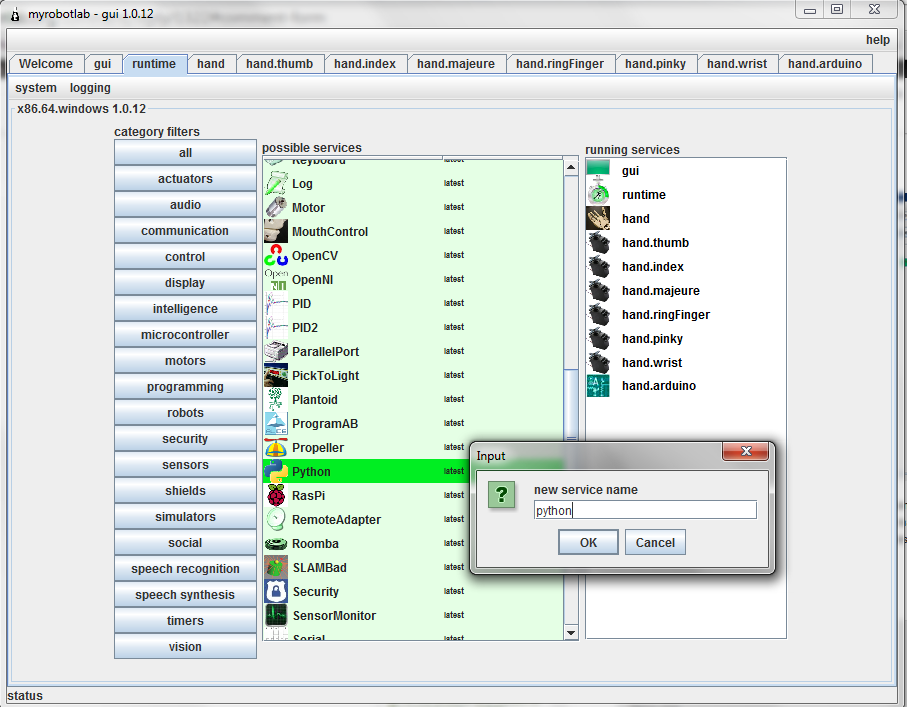Switch to the Welcome tab
The height and width of the screenshot is (707, 907).
pyautogui.click(x=46, y=64)
